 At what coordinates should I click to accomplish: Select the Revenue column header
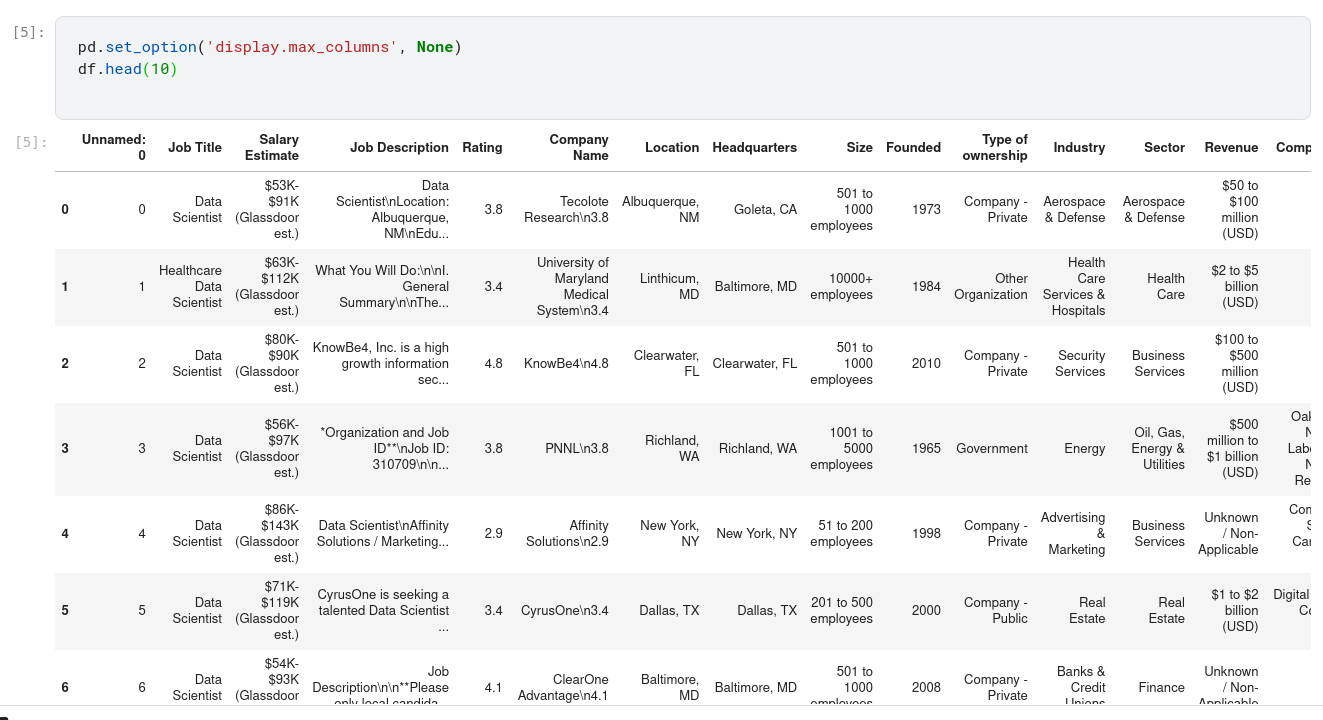coord(1231,147)
